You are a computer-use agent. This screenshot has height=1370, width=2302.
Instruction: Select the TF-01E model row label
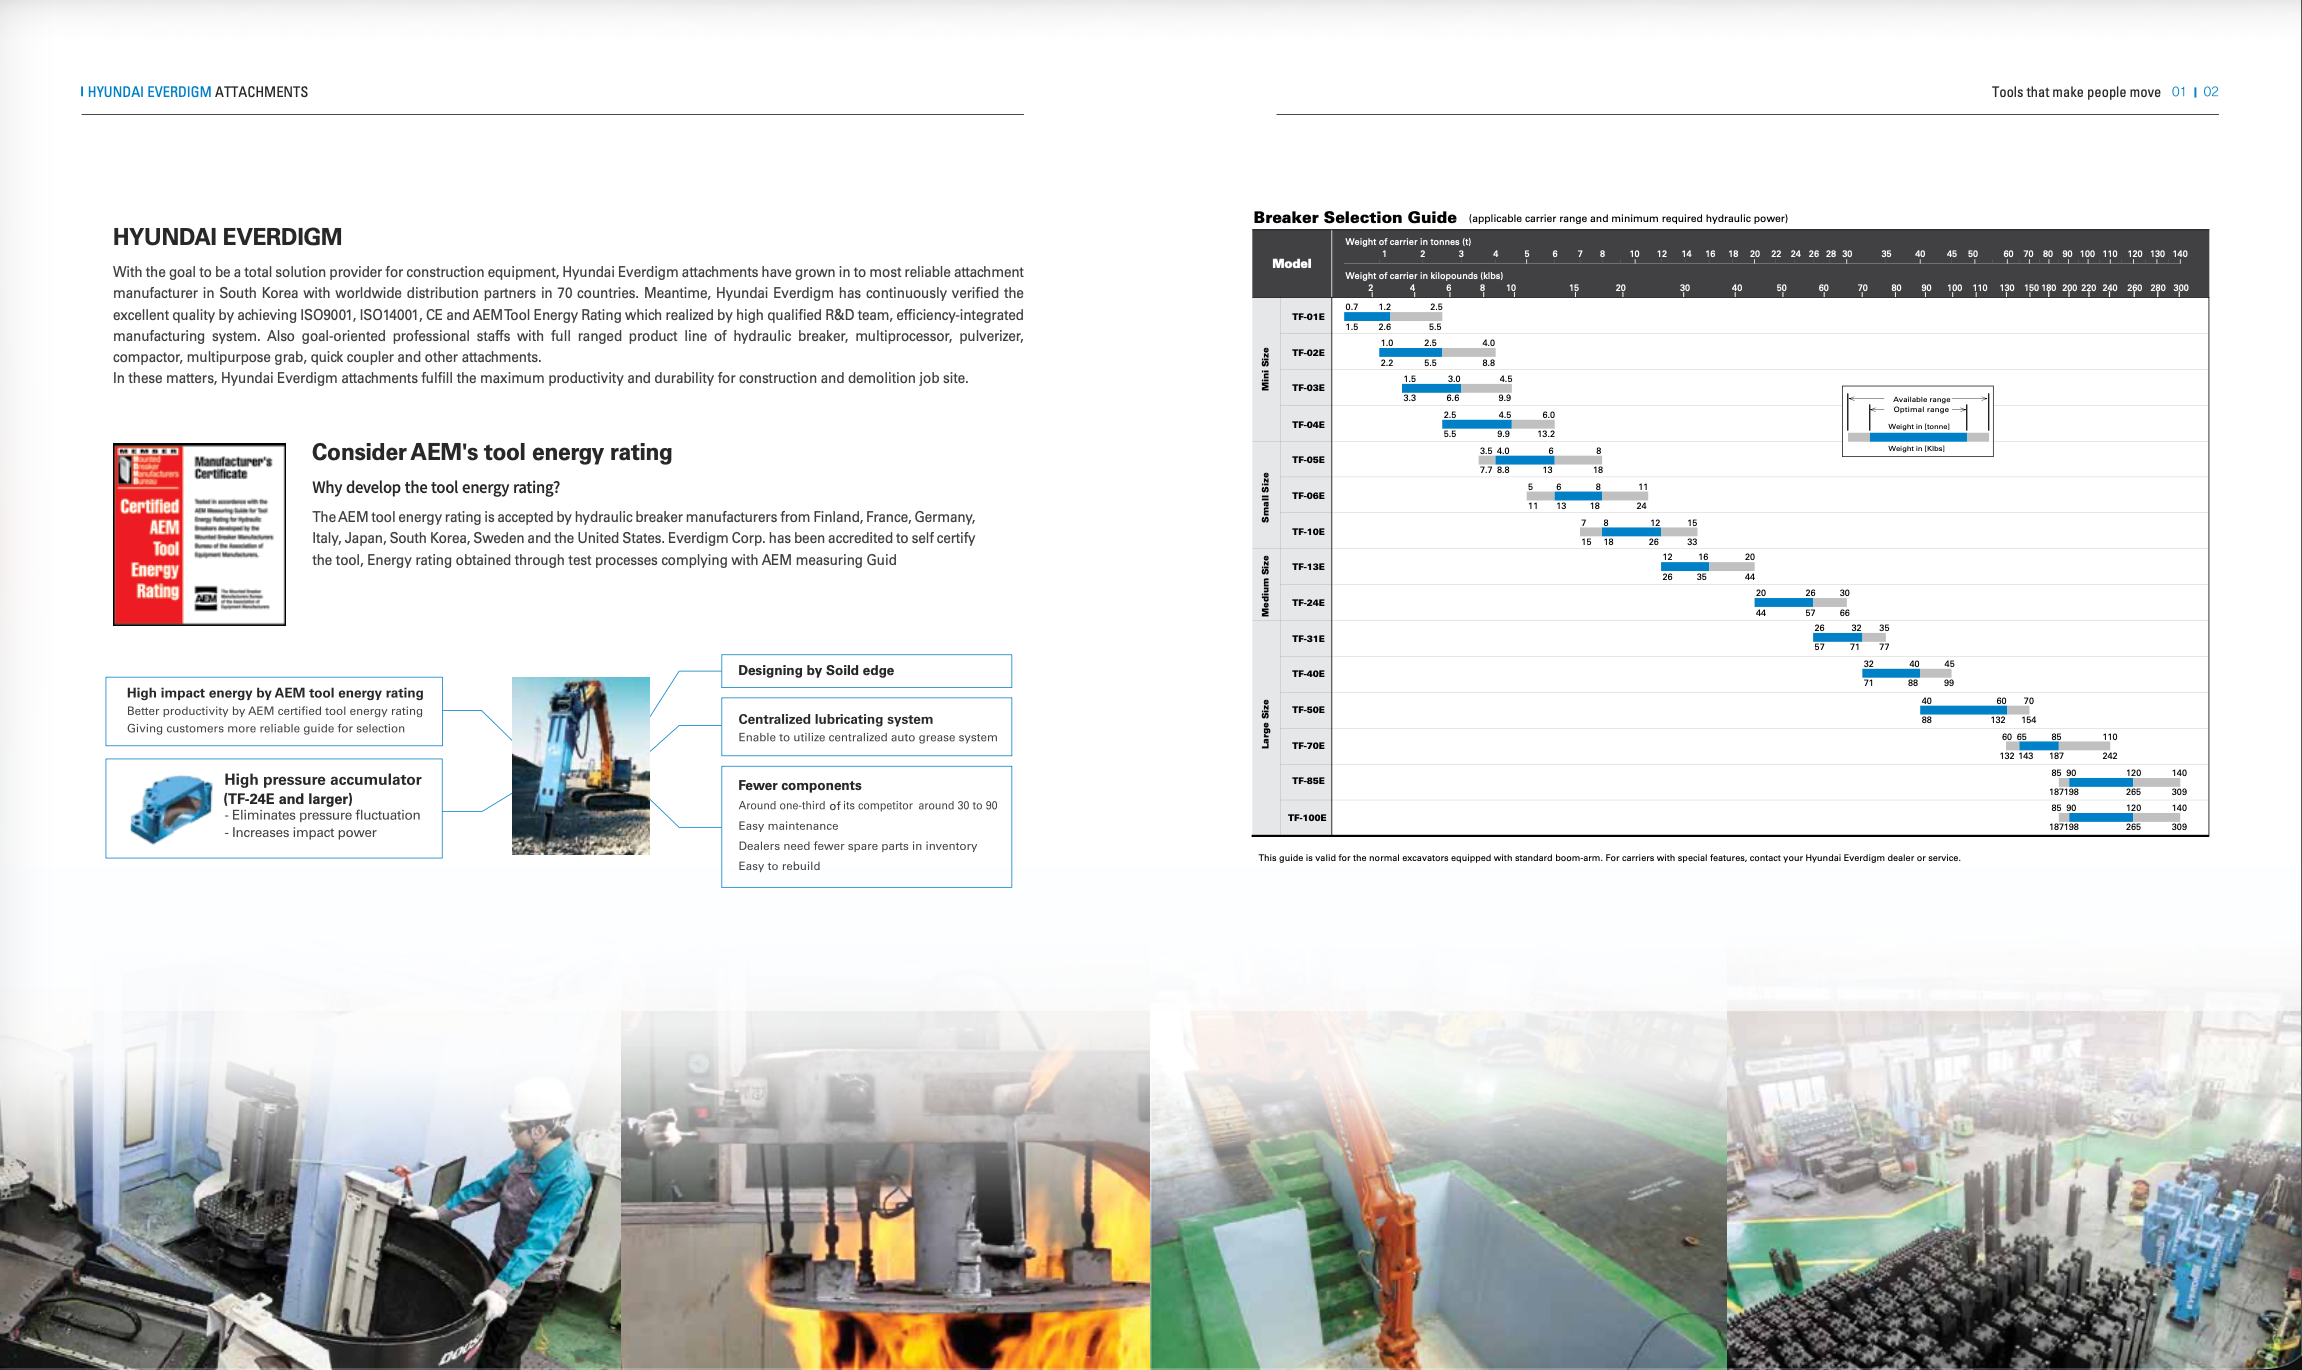[x=1308, y=317]
